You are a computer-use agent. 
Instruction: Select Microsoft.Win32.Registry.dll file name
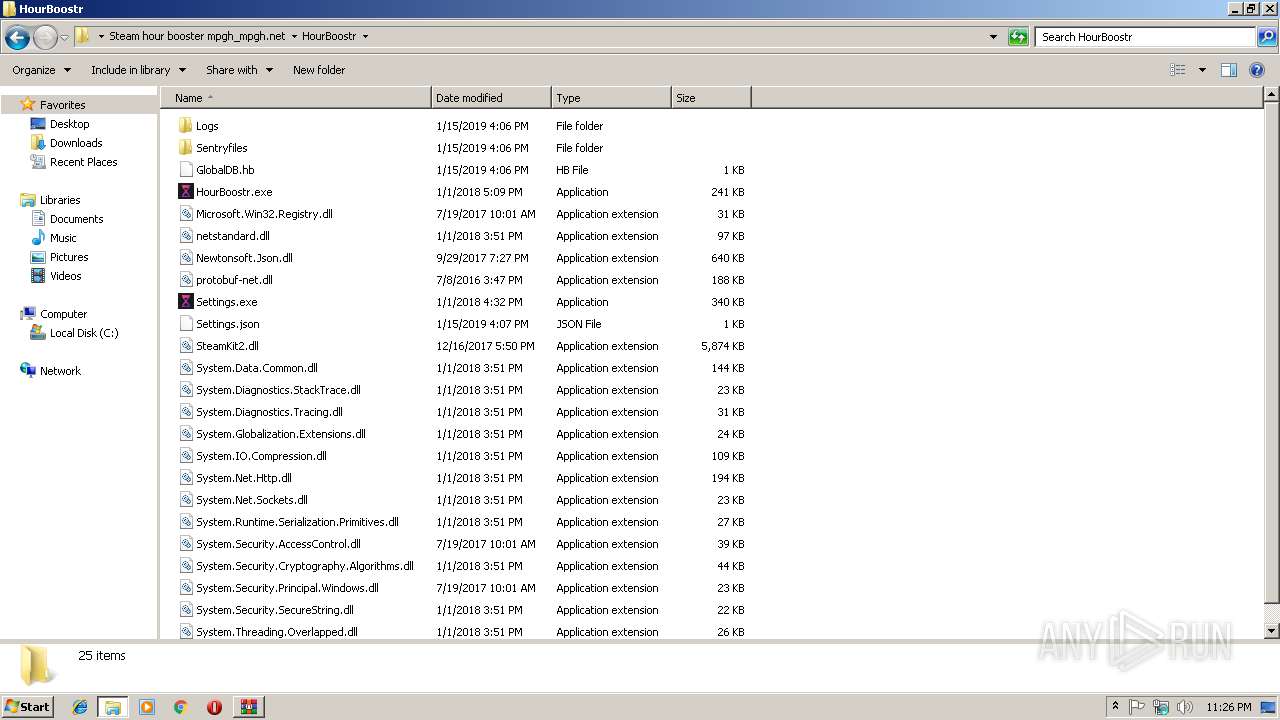264,214
